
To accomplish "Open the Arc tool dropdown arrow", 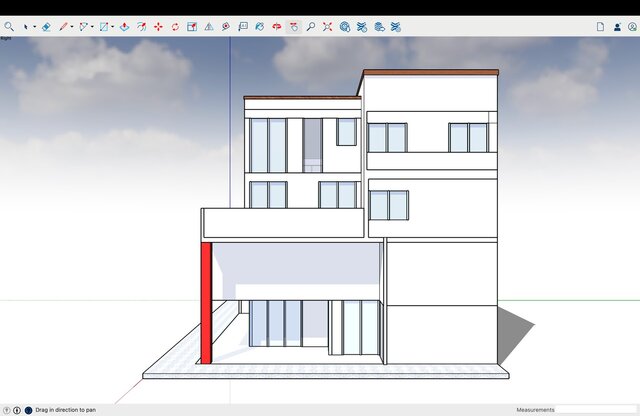I will (x=92, y=27).
